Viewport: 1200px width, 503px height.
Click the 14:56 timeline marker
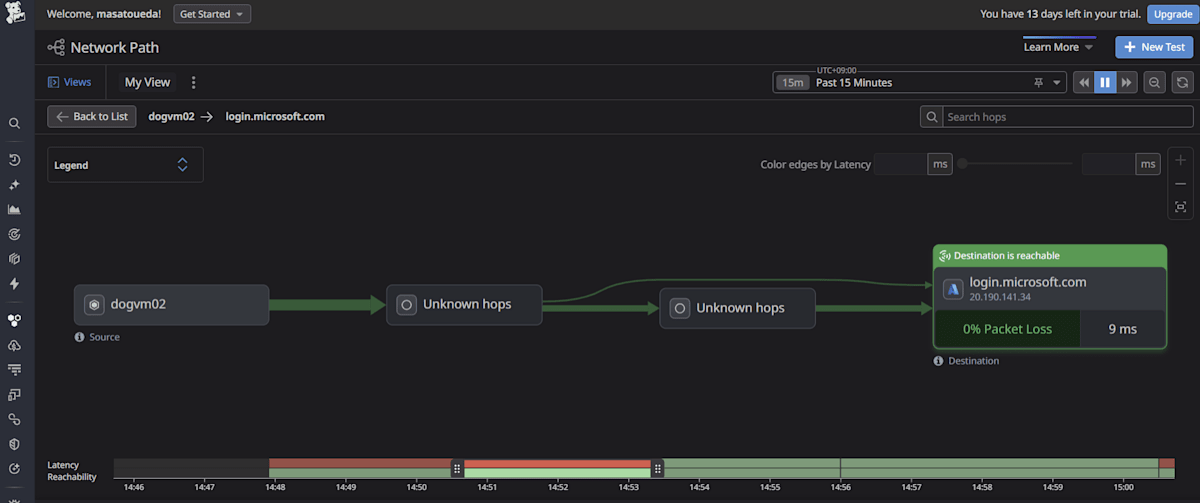tap(840, 487)
